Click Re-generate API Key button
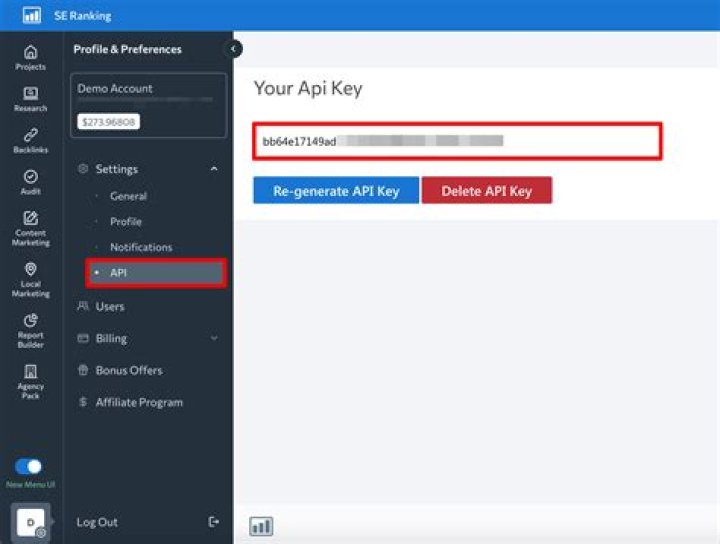The height and width of the screenshot is (544, 720). click(336, 190)
